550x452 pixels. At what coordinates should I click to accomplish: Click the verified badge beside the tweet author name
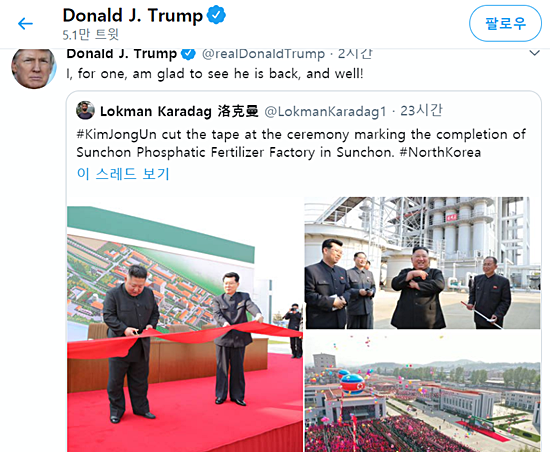[188, 54]
